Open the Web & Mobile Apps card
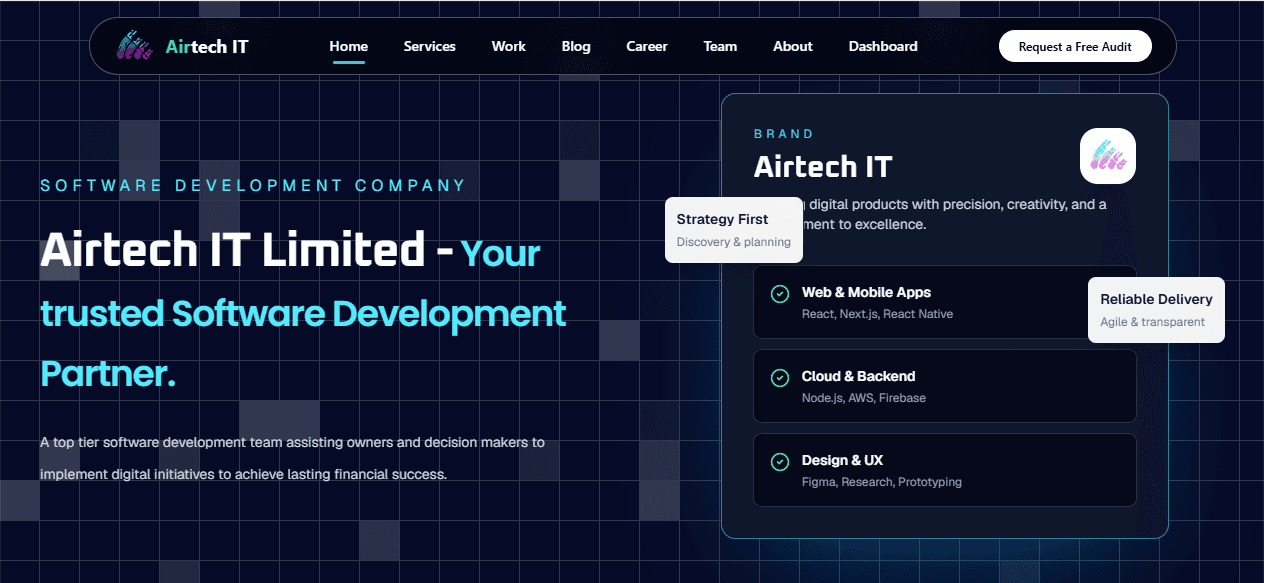This screenshot has height=583, width=1264. click(x=944, y=302)
